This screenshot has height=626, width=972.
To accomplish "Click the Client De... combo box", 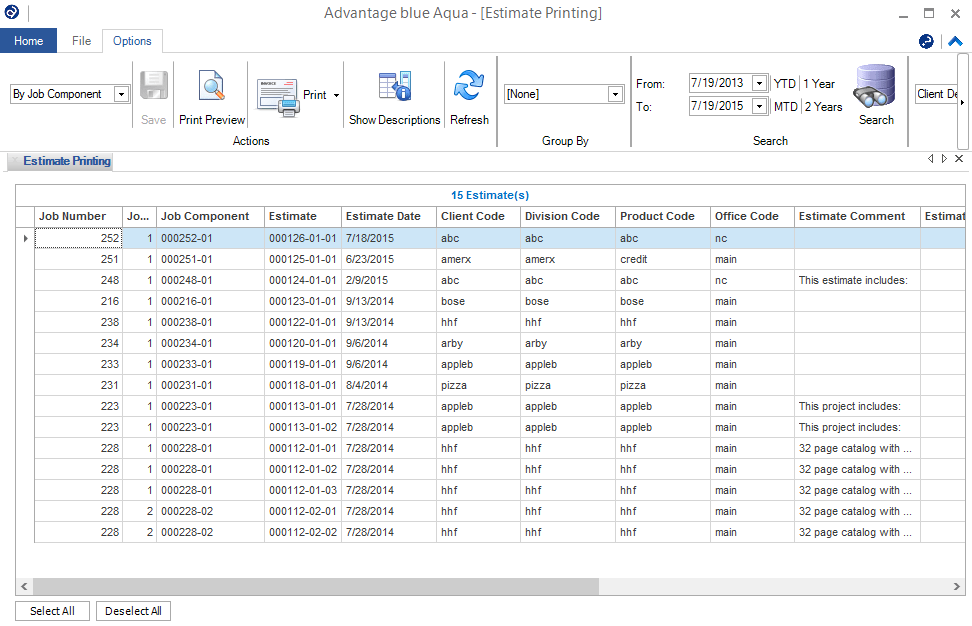I will pyautogui.click(x=937, y=94).
